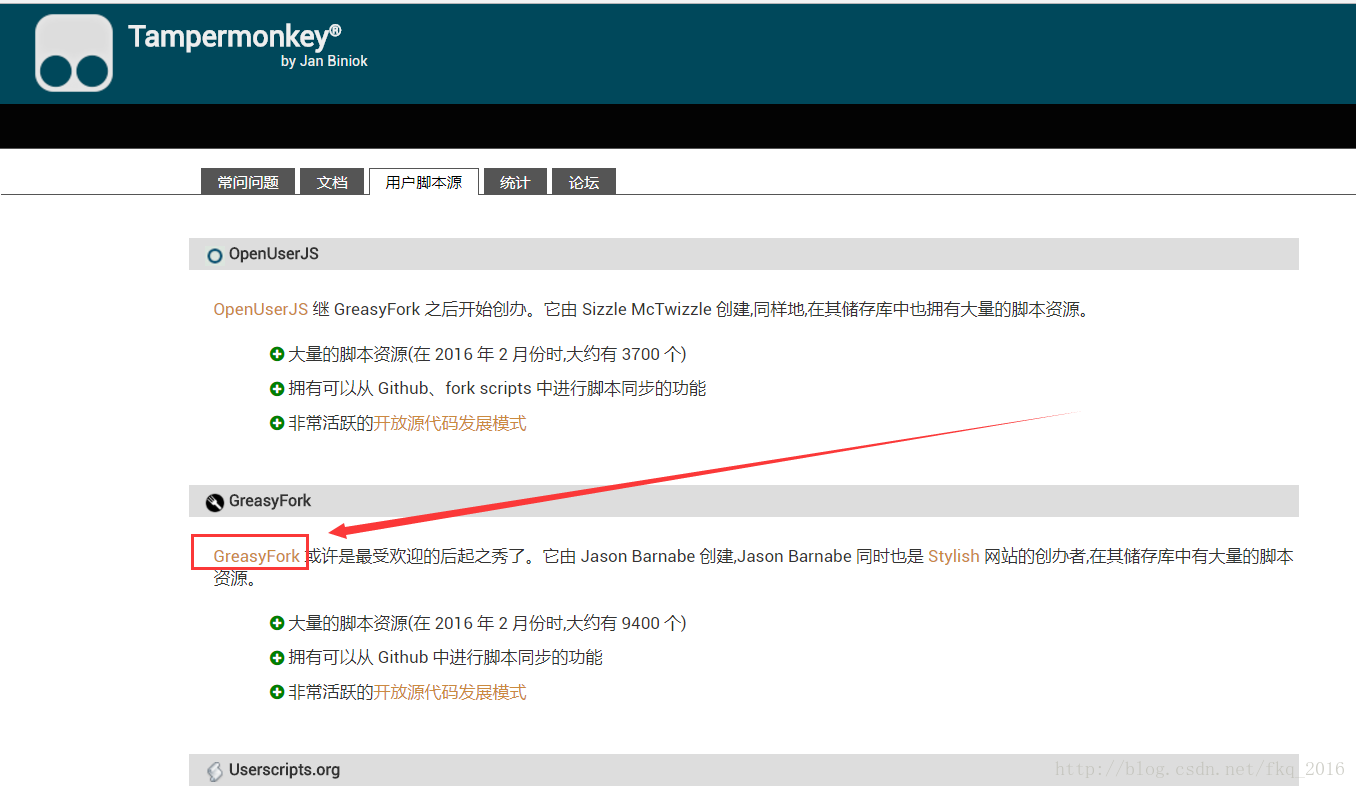Click green plus icon beside Github、fork scripts line
Image resolution: width=1356 pixels, height=789 pixels.
click(x=277, y=389)
